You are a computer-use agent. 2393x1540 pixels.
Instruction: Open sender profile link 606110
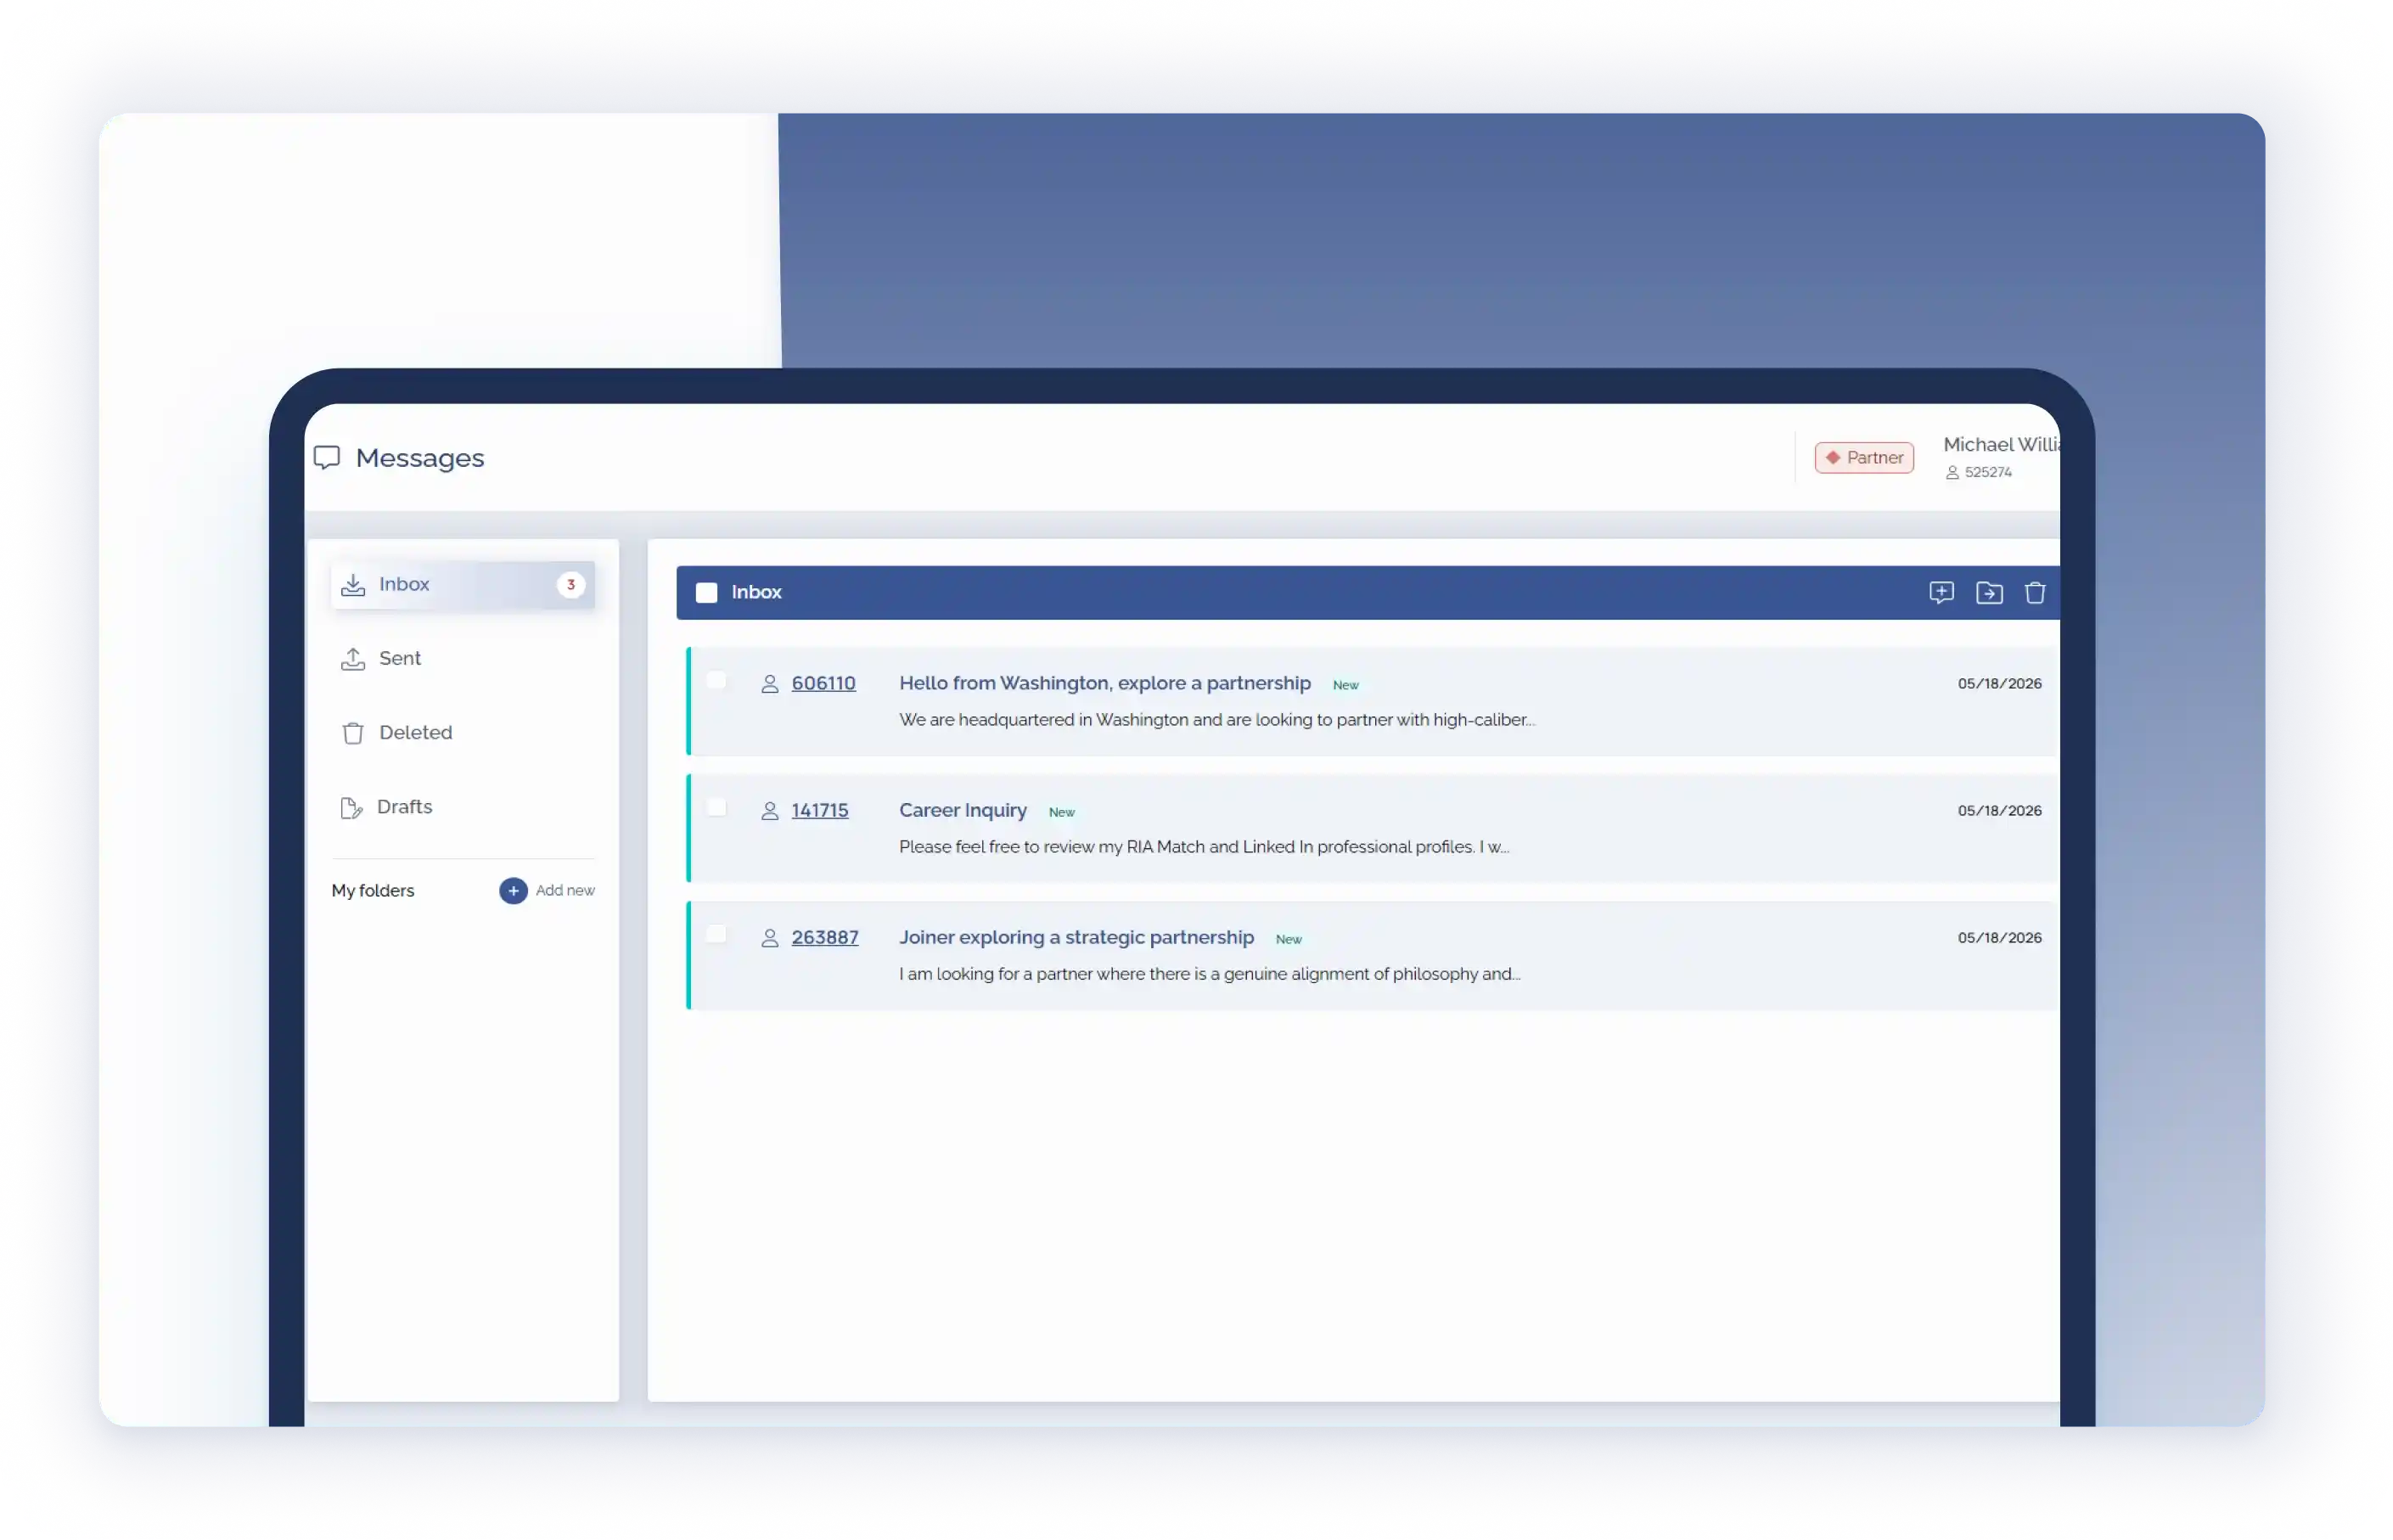[x=824, y=684]
